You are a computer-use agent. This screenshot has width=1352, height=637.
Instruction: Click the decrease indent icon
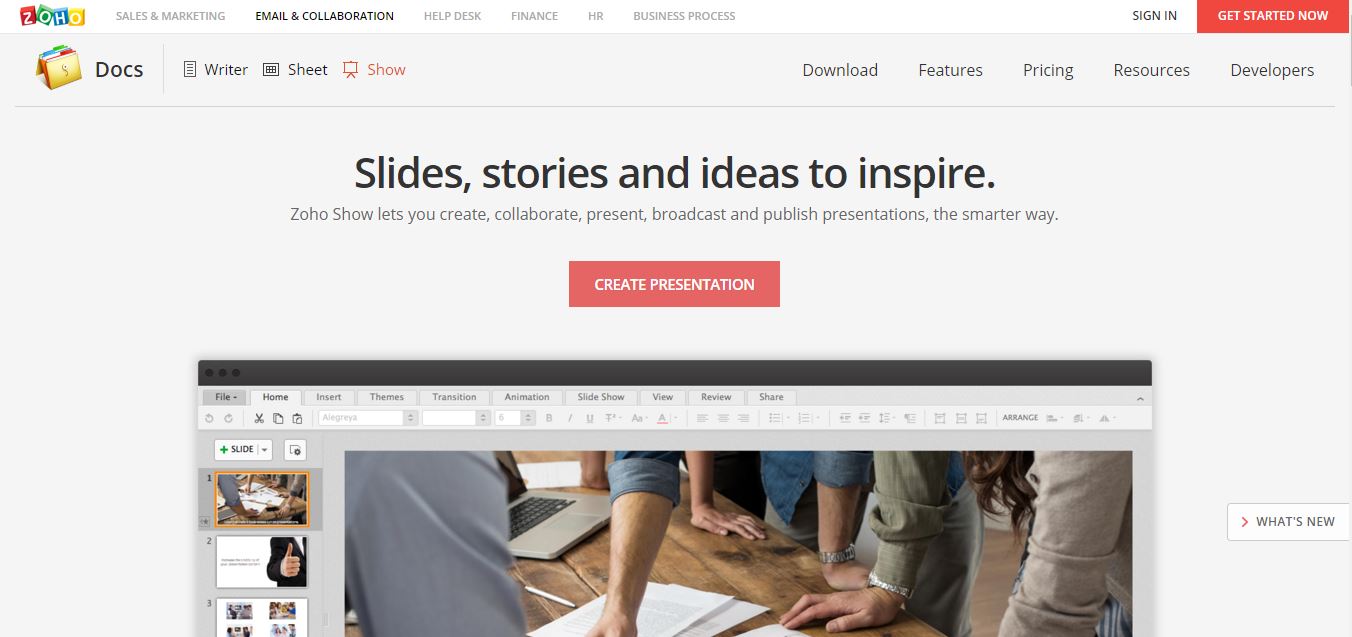[845, 418]
